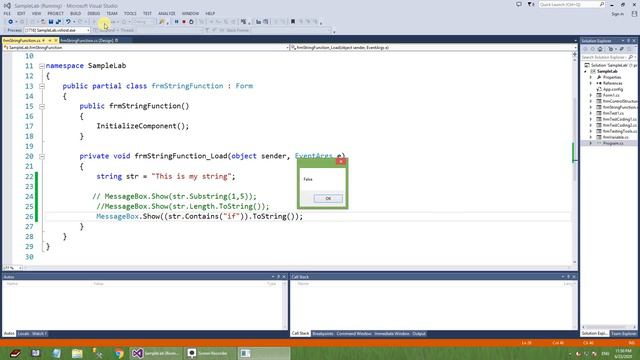Switch to the Team Explorer tab
The image size is (640, 360).
(x=624, y=334)
